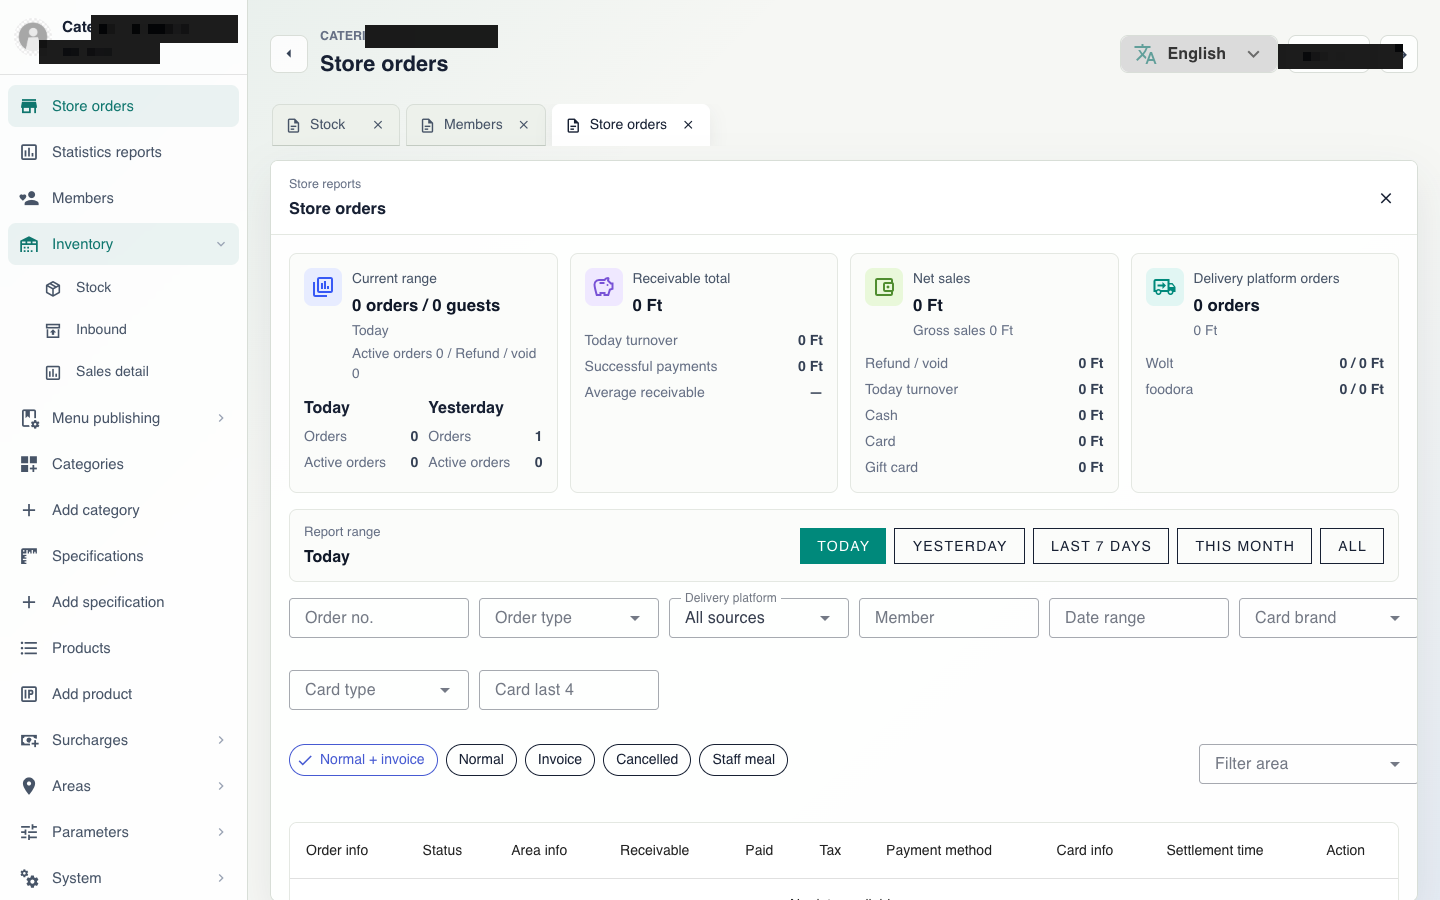
Task: Click the System gears icon
Action: tap(29, 878)
